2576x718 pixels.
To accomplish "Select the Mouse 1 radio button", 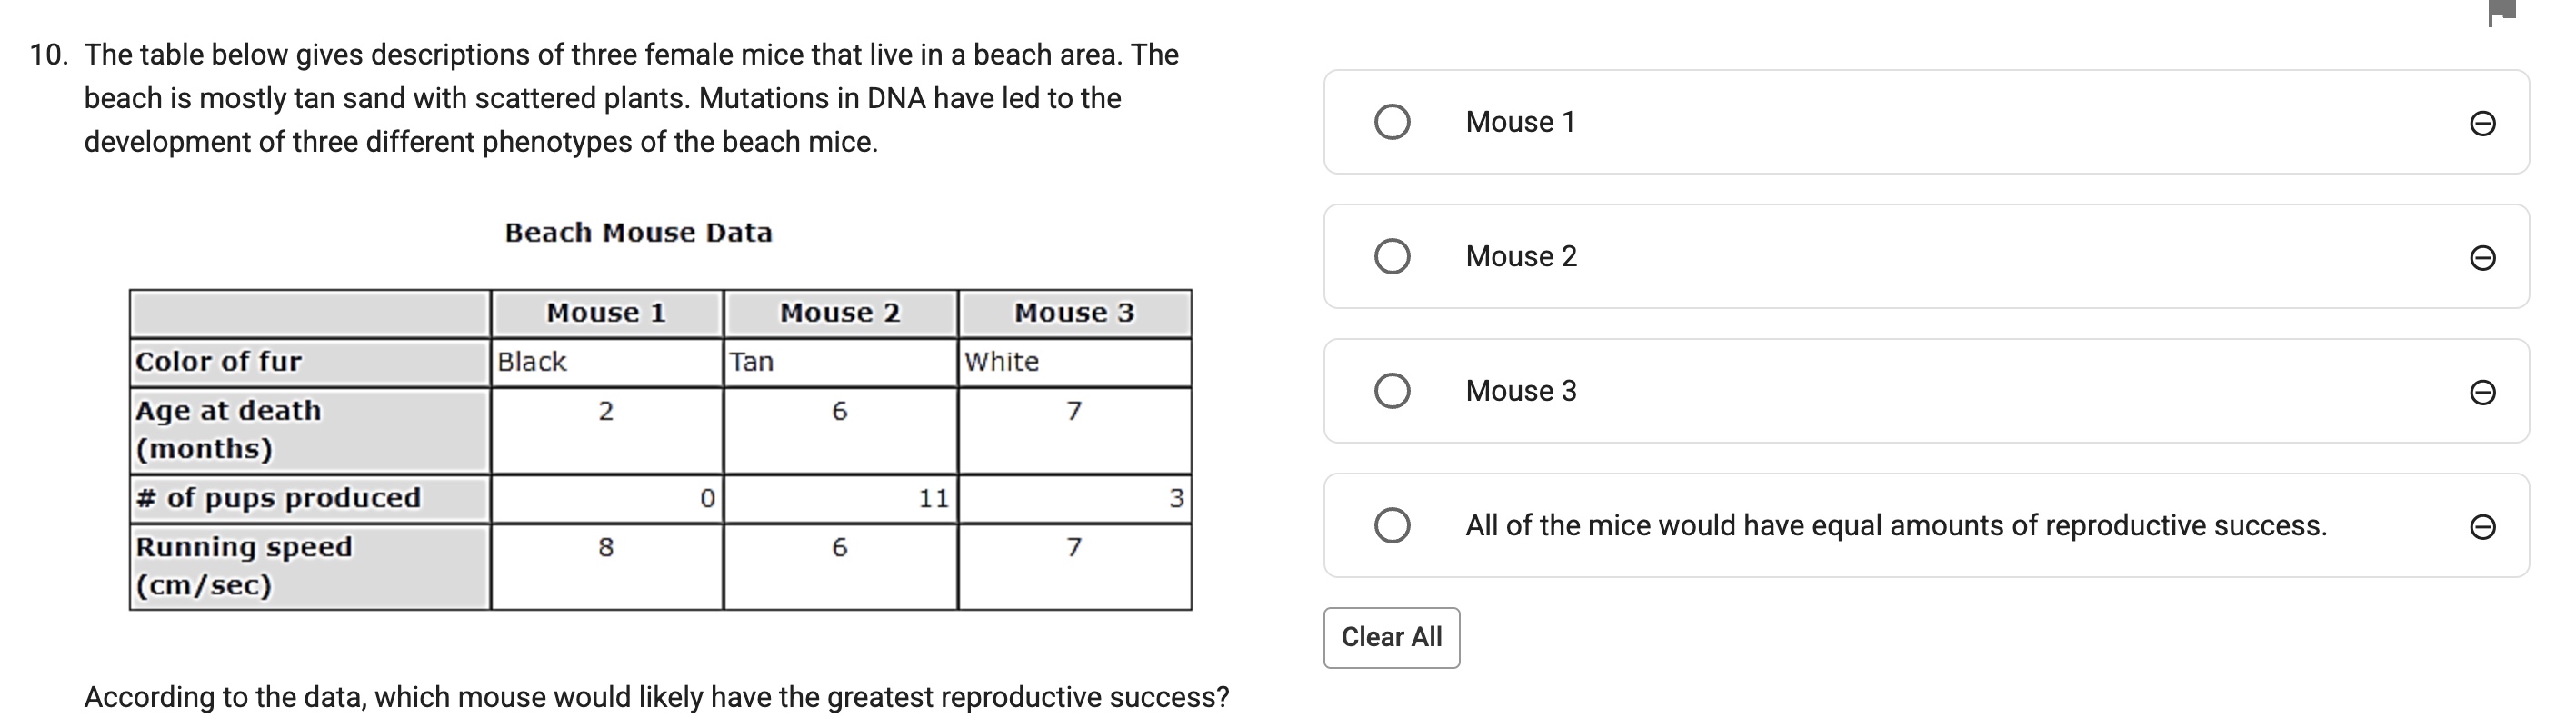I will 1392,122.
